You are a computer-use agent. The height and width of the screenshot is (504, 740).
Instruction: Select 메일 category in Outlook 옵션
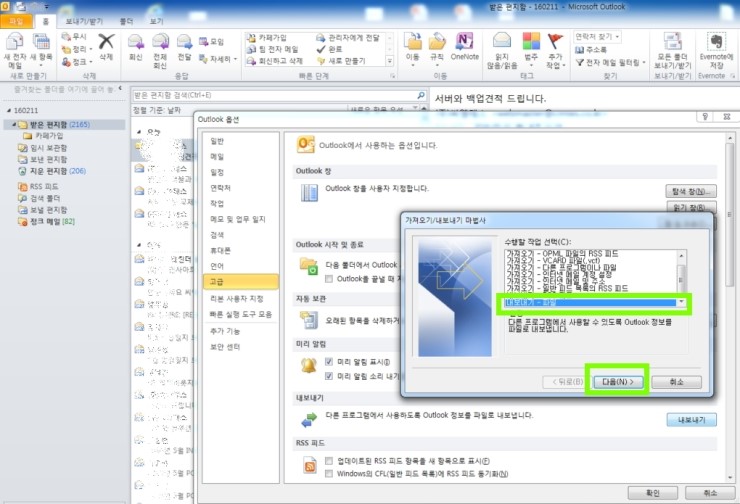click(241, 157)
